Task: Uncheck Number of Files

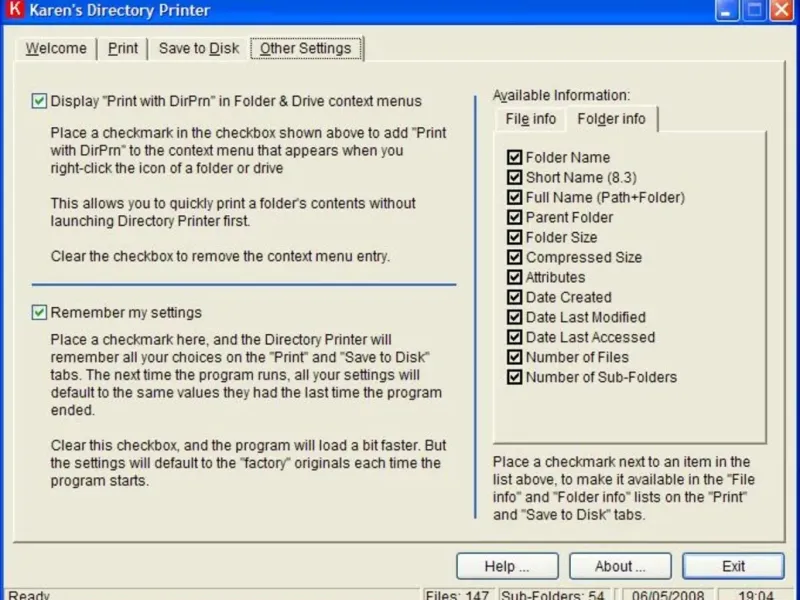Action: (x=514, y=357)
